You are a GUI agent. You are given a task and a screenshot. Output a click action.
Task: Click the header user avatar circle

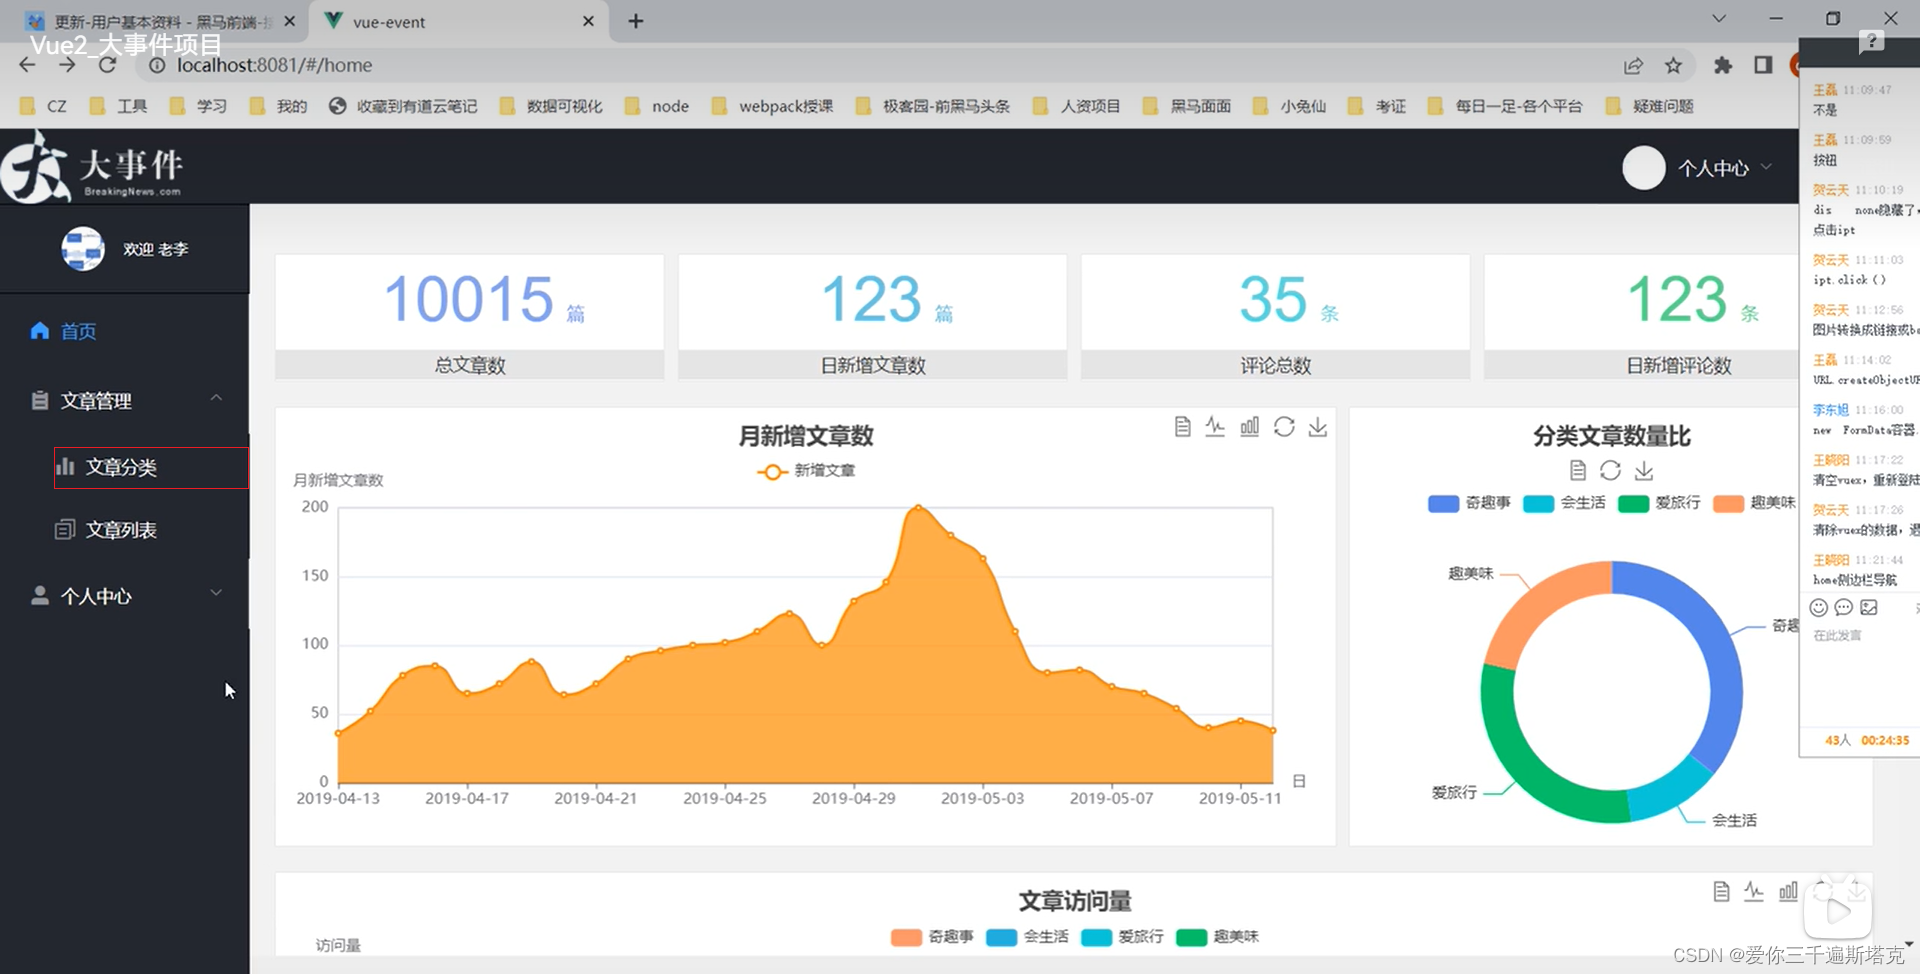click(1643, 167)
